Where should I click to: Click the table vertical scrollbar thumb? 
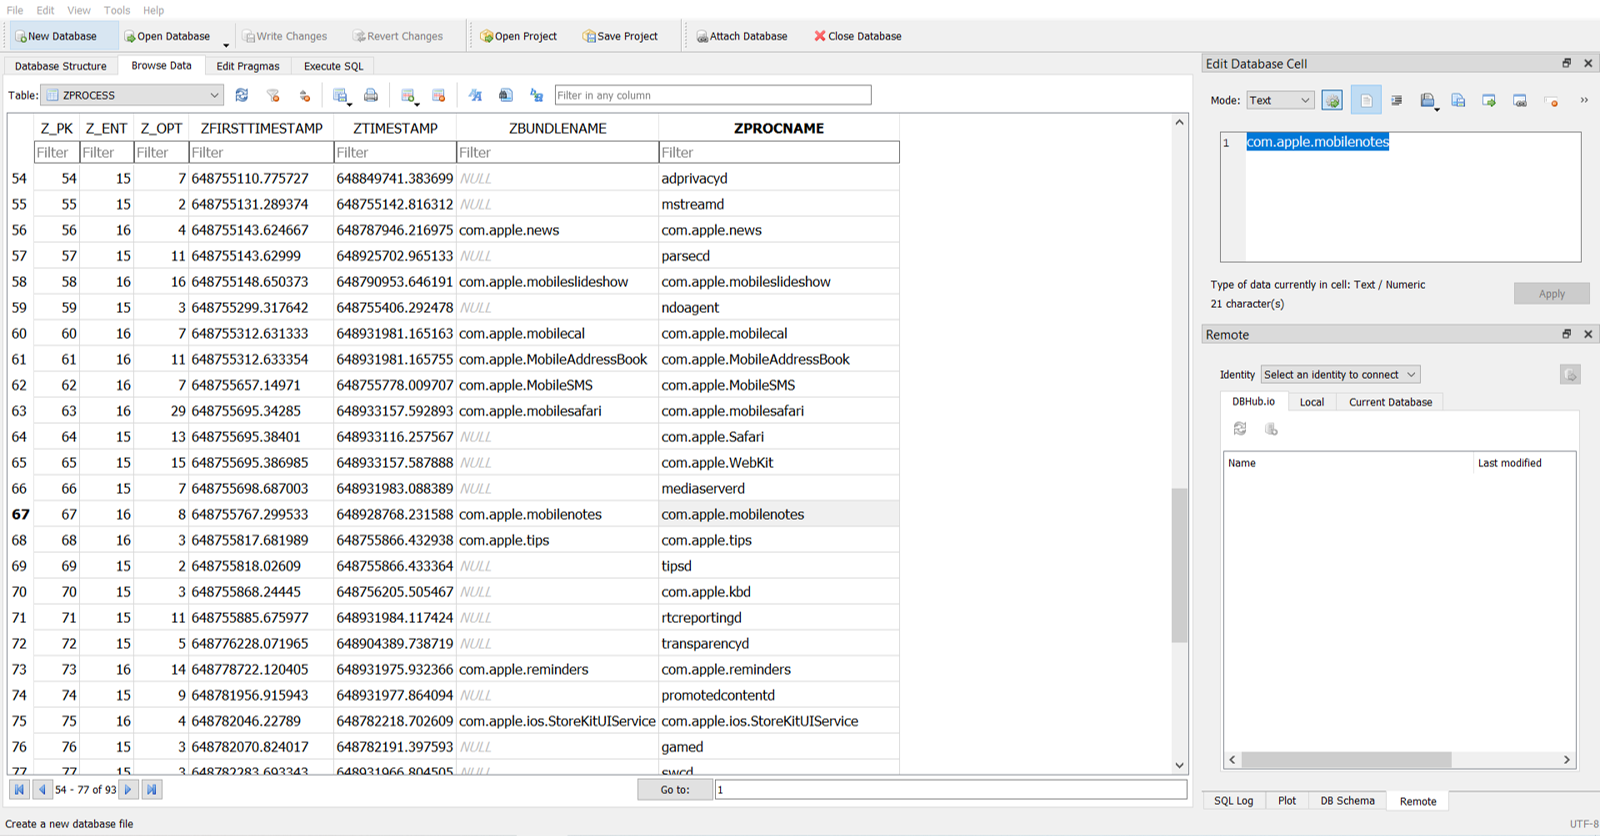coord(1179,565)
